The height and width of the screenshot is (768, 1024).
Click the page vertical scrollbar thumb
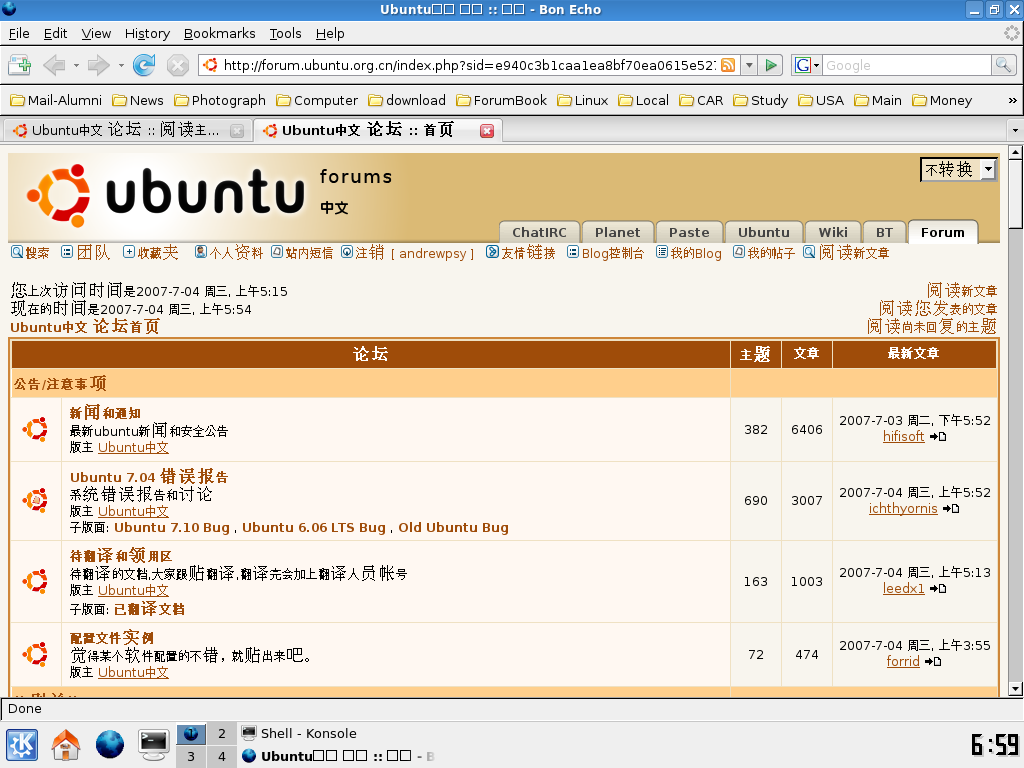tap(1015, 193)
